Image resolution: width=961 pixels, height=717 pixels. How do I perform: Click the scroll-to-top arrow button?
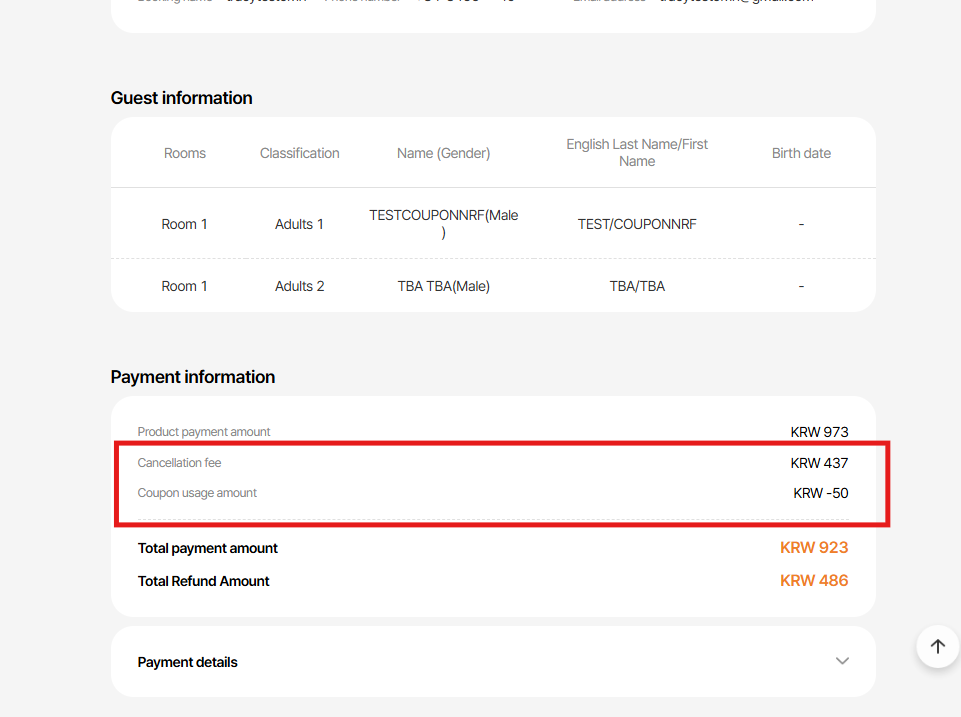pos(937,646)
